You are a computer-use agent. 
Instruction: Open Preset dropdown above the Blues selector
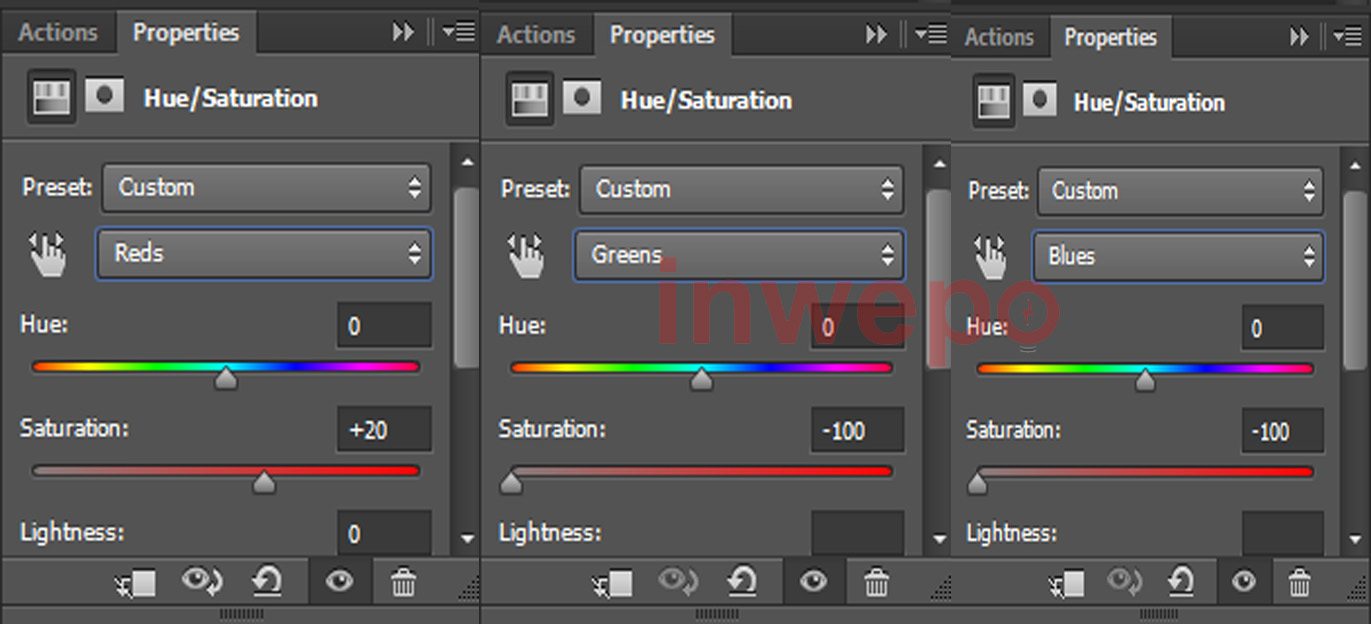1180,191
